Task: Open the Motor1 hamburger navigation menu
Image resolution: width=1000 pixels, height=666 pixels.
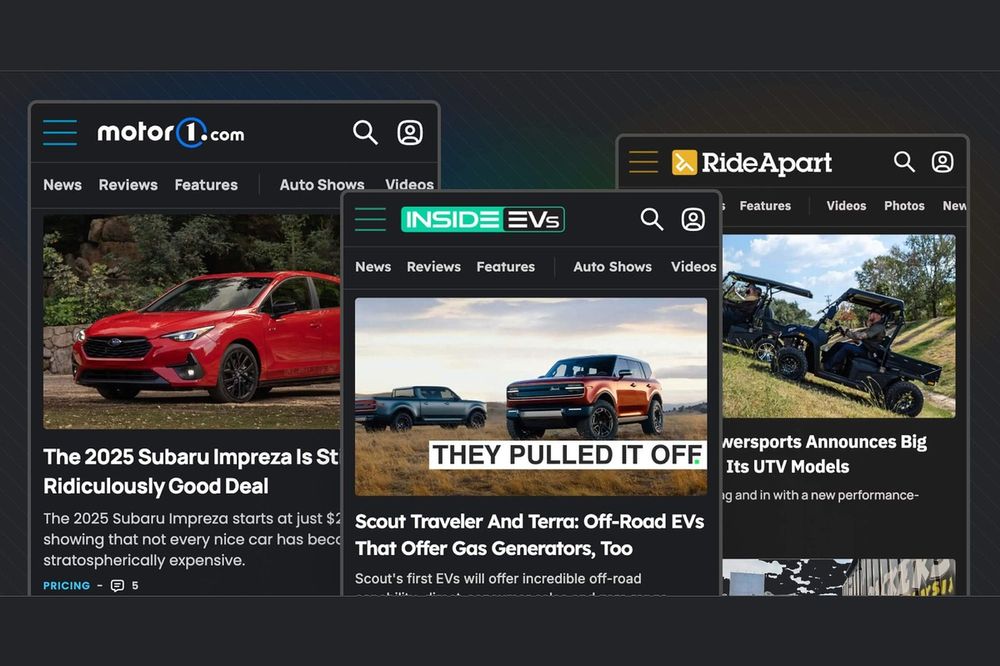Action: (x=59, y=132)
